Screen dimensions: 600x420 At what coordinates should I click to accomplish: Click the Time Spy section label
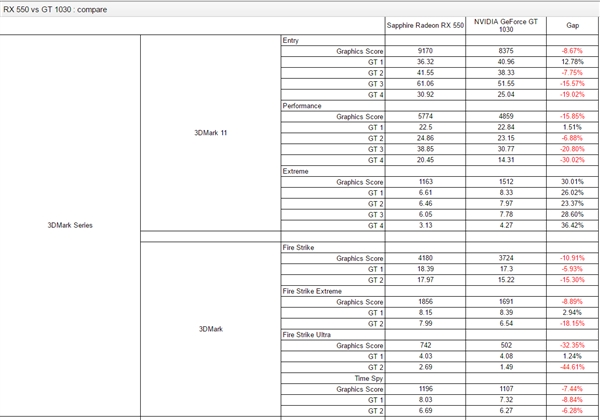pos(368,379)
